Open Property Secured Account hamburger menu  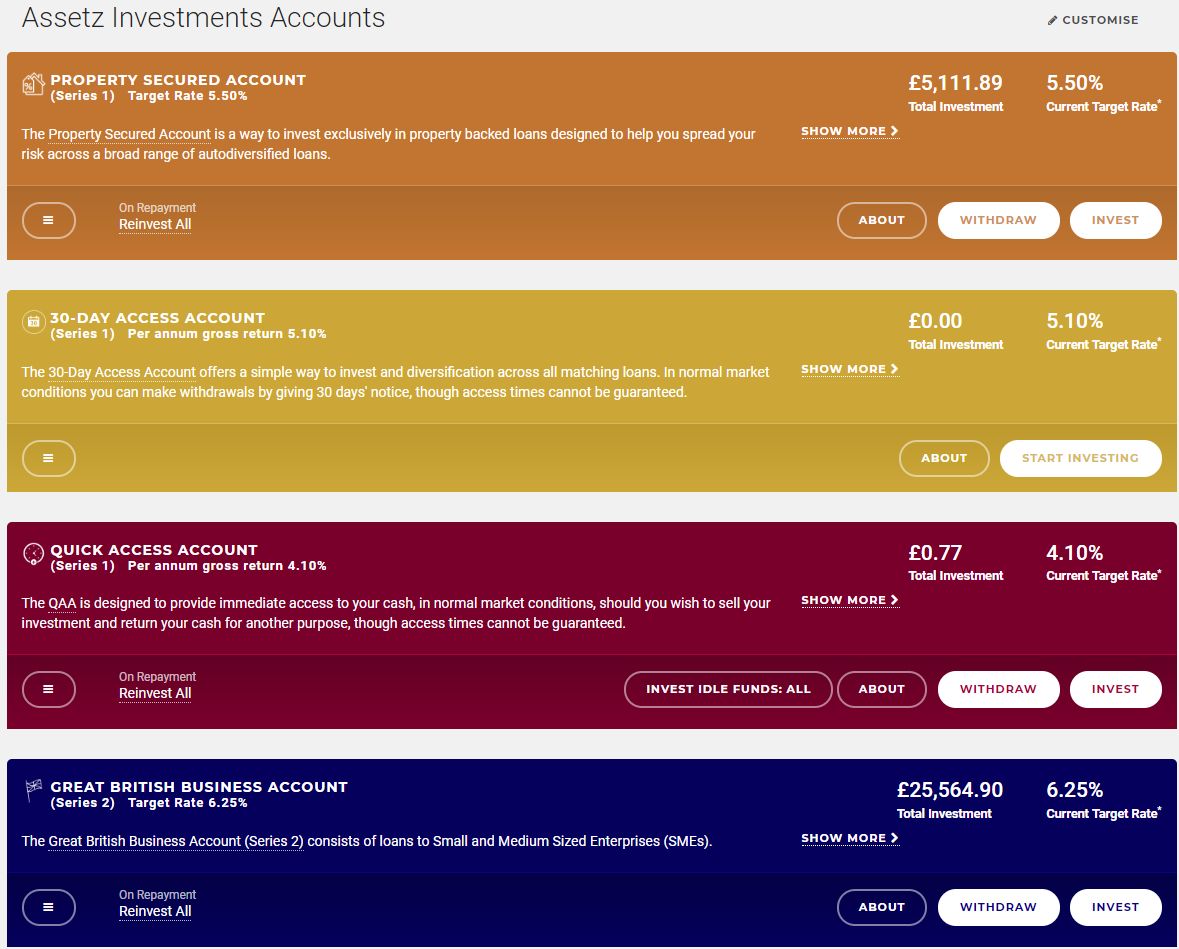coord(49,220)
